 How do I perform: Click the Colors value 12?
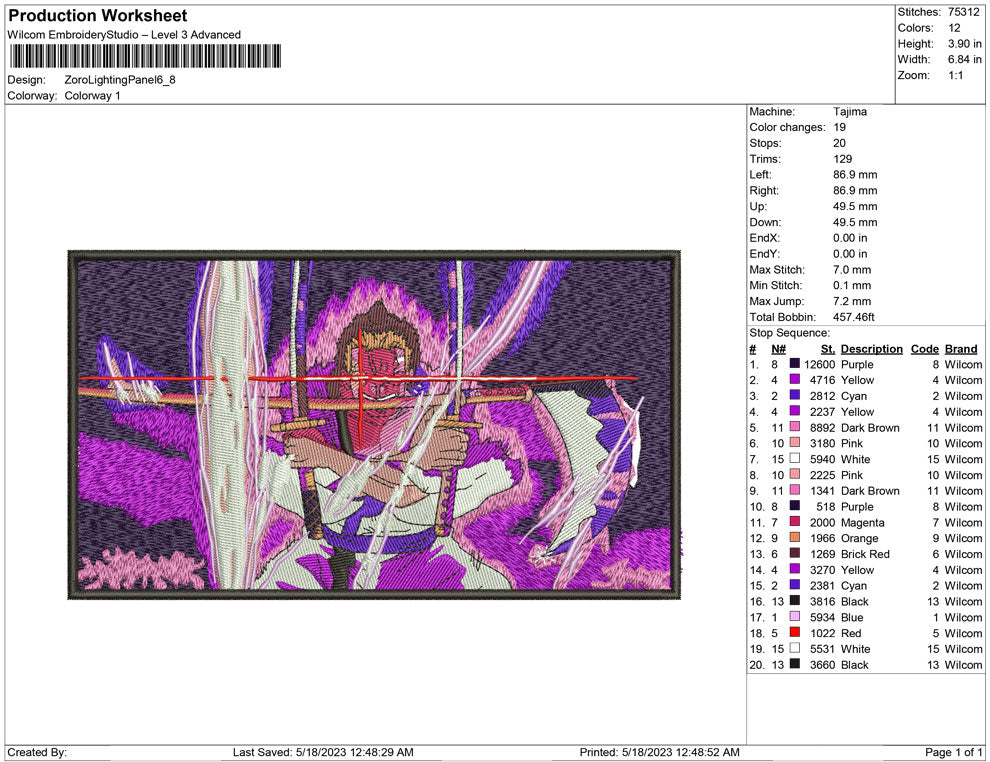(954, 28)
